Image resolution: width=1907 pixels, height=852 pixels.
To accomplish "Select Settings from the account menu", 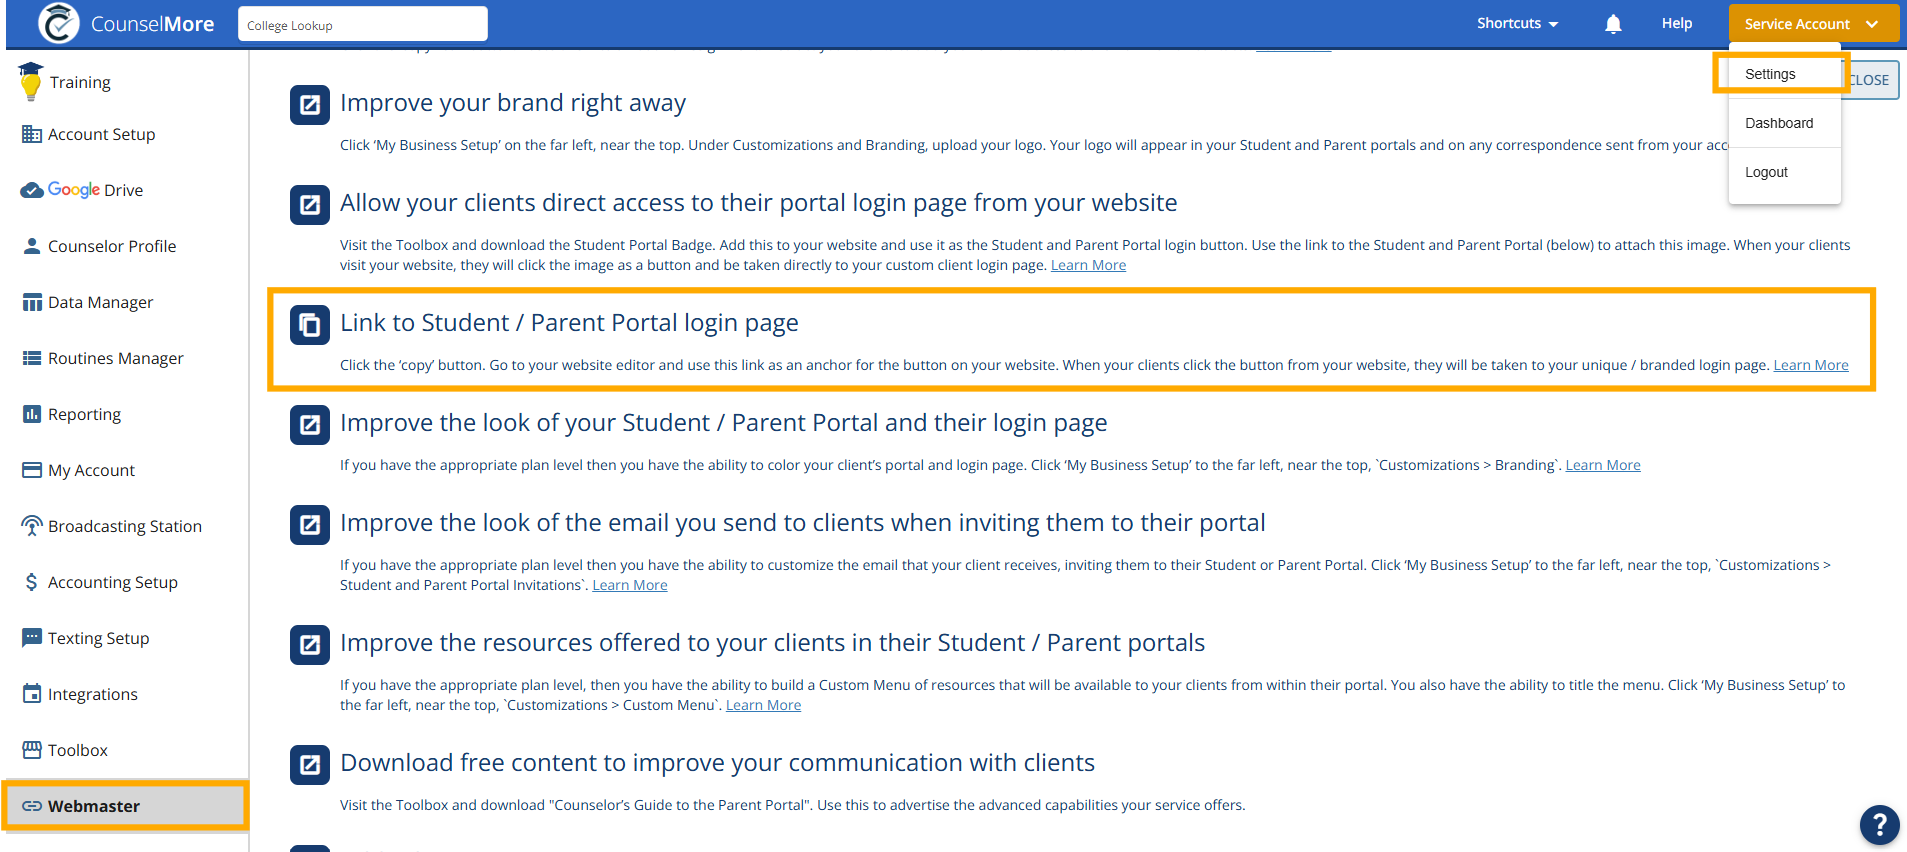I will 1770,74.
